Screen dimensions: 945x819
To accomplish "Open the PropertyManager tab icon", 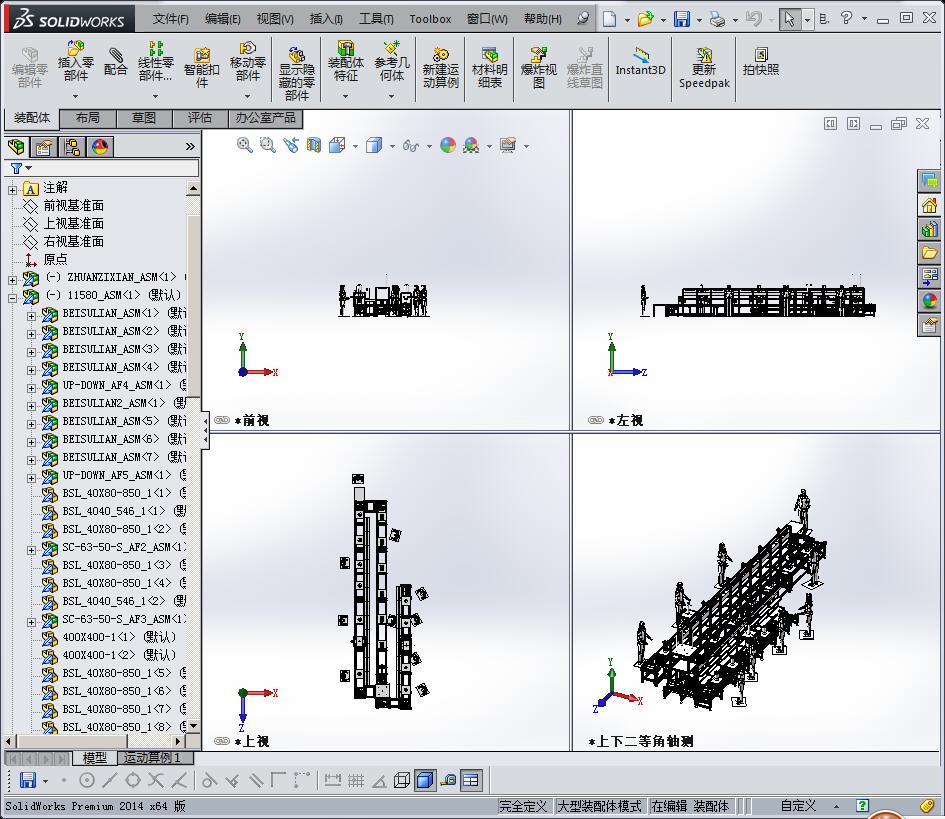I will pyautogui.click(x=45, y=147).
